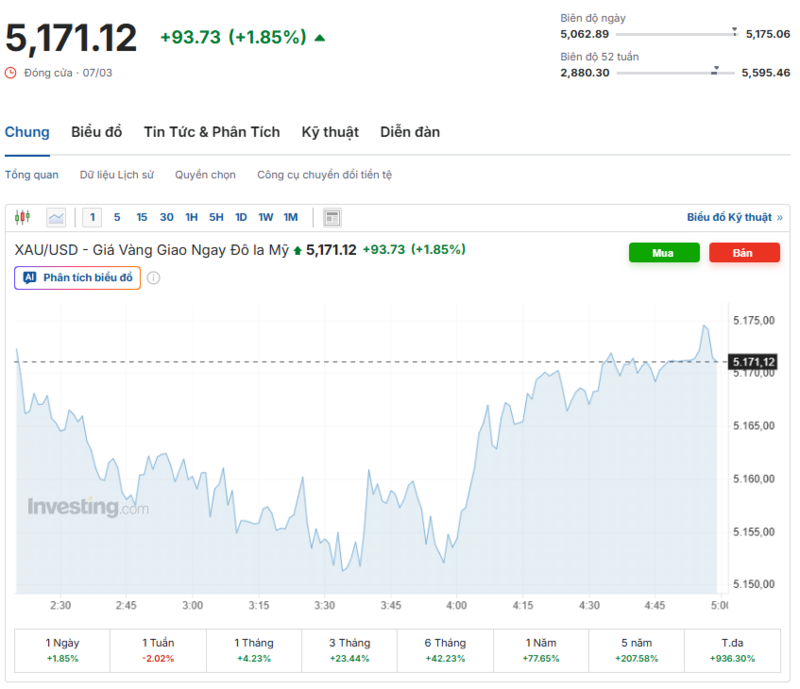This screenshot has height=689, width=800.
Task: Open the Kỹ thuật tab
Action: pos(330,132)
